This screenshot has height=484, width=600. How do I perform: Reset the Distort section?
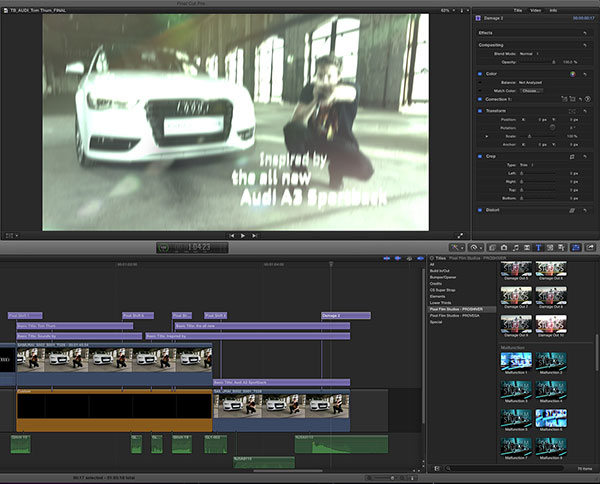[585, 210]
